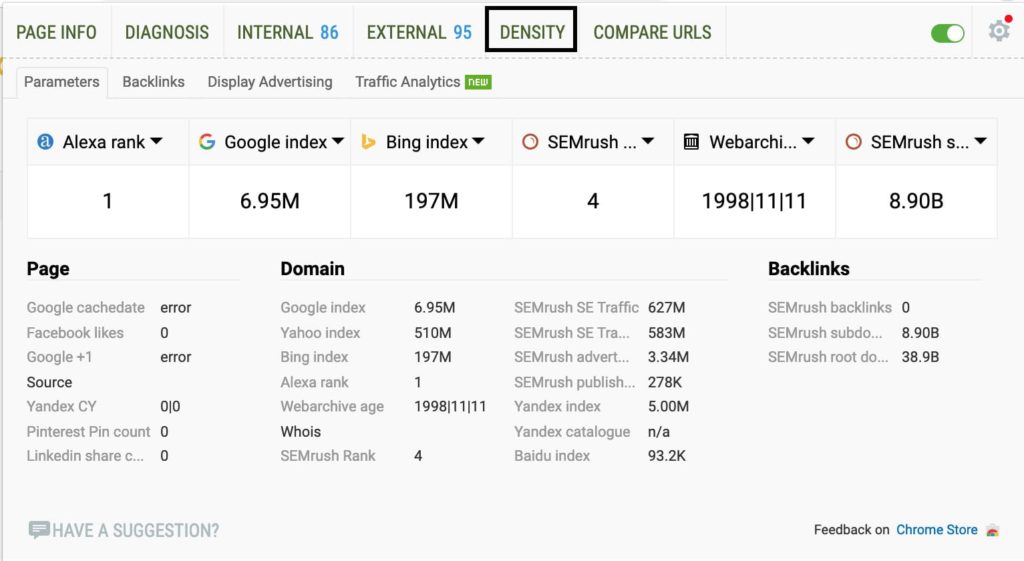
Task: Open the PAGE INFO tab
Action: [x=56, y=32]
